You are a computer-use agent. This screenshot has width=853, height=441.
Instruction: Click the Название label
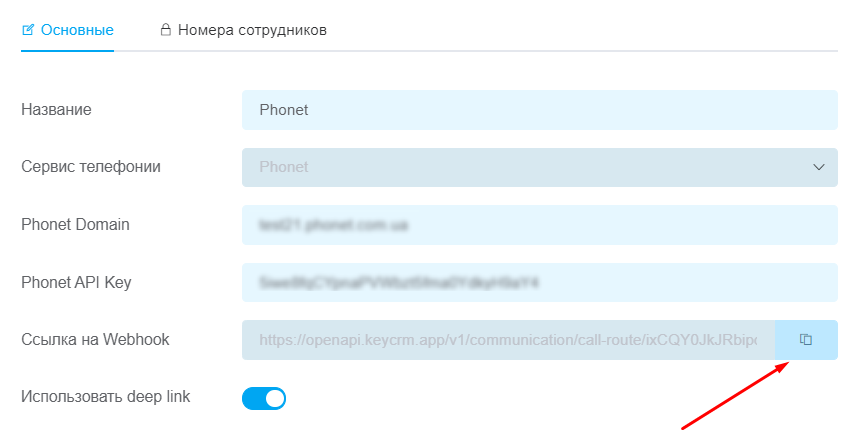click(56, 110)
